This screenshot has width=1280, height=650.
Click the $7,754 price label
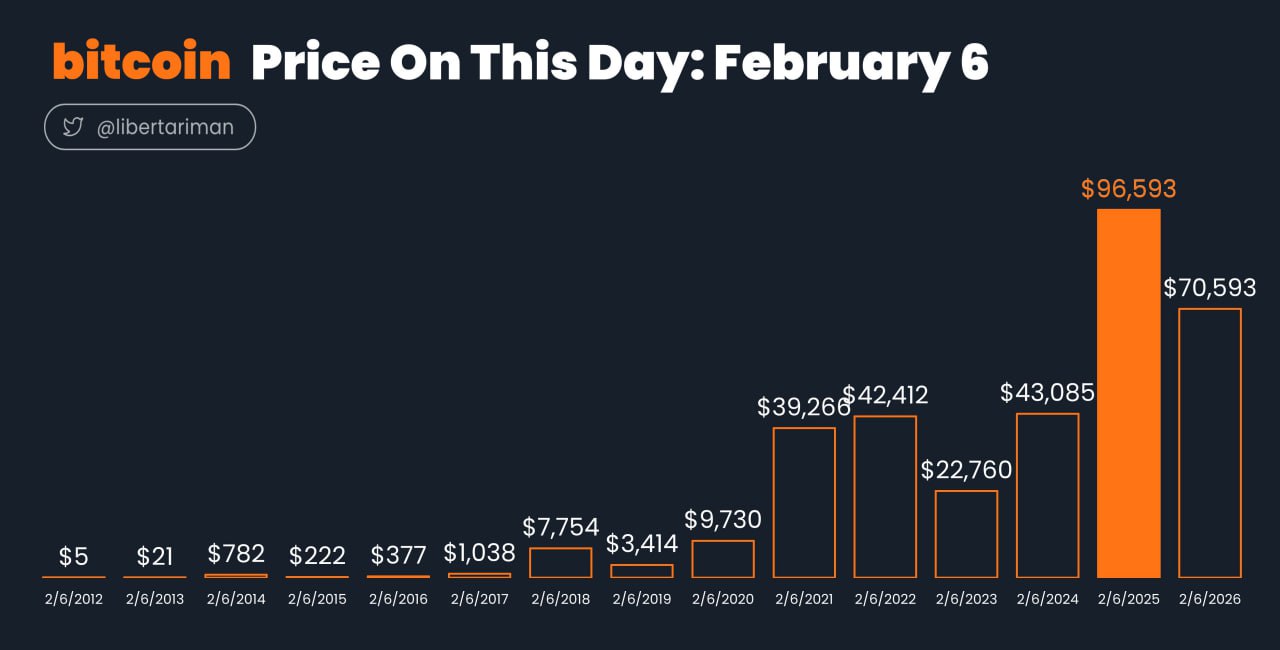[x=560, y=527]
